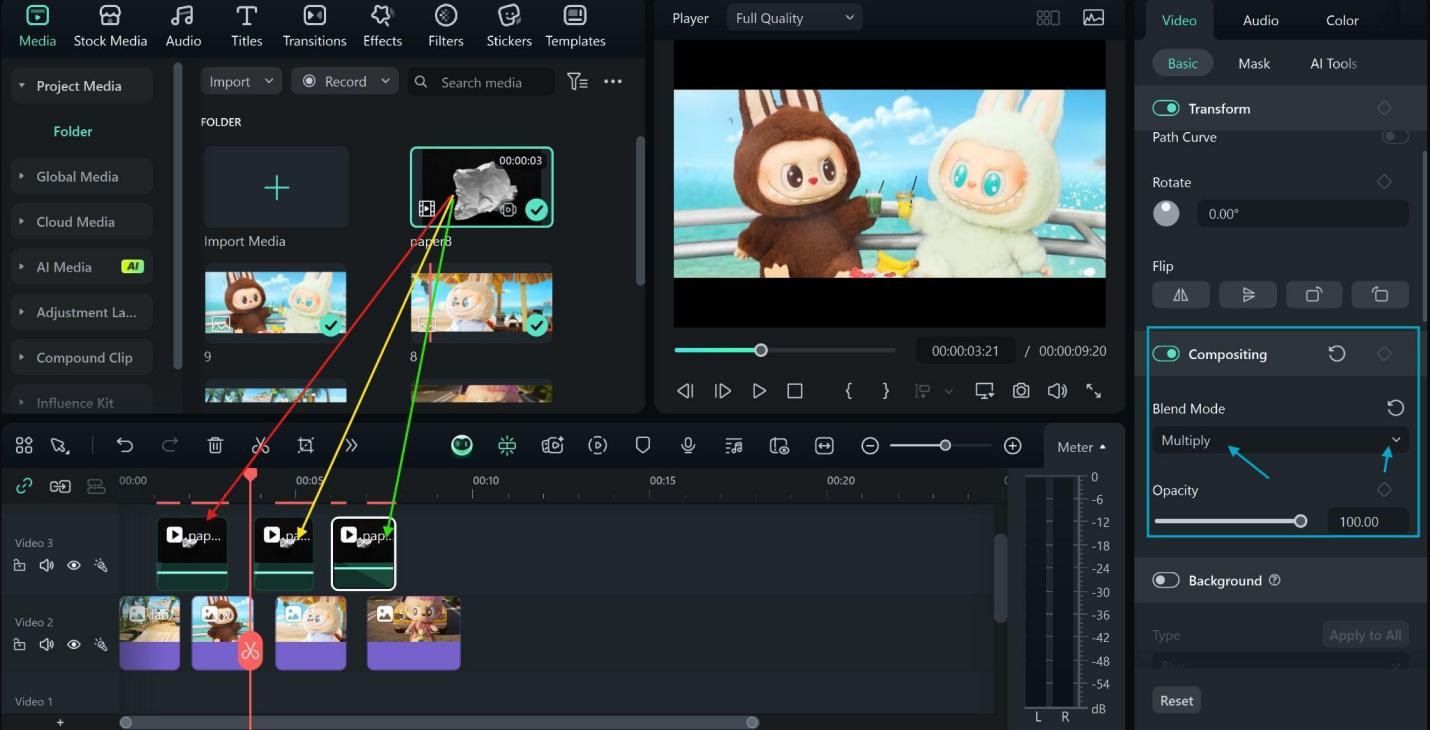Hide the Video 2 track

coord(73,645)
